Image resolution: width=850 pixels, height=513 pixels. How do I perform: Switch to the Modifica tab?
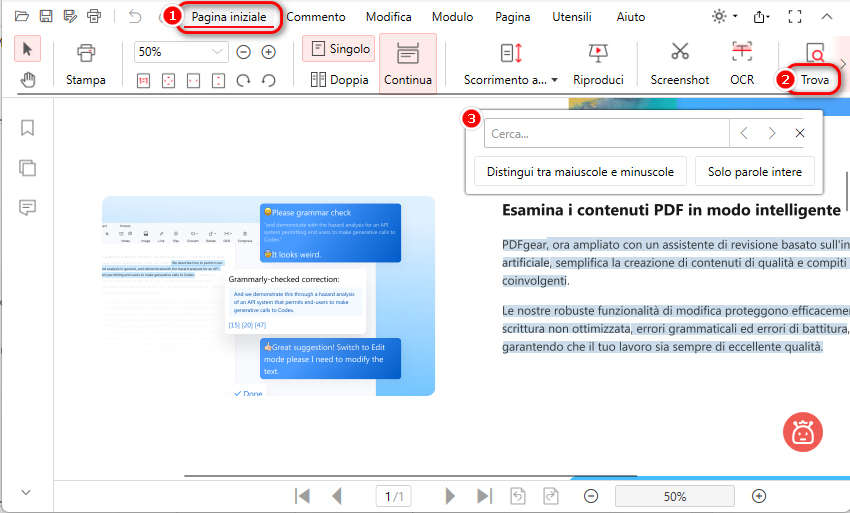point(389,17)
